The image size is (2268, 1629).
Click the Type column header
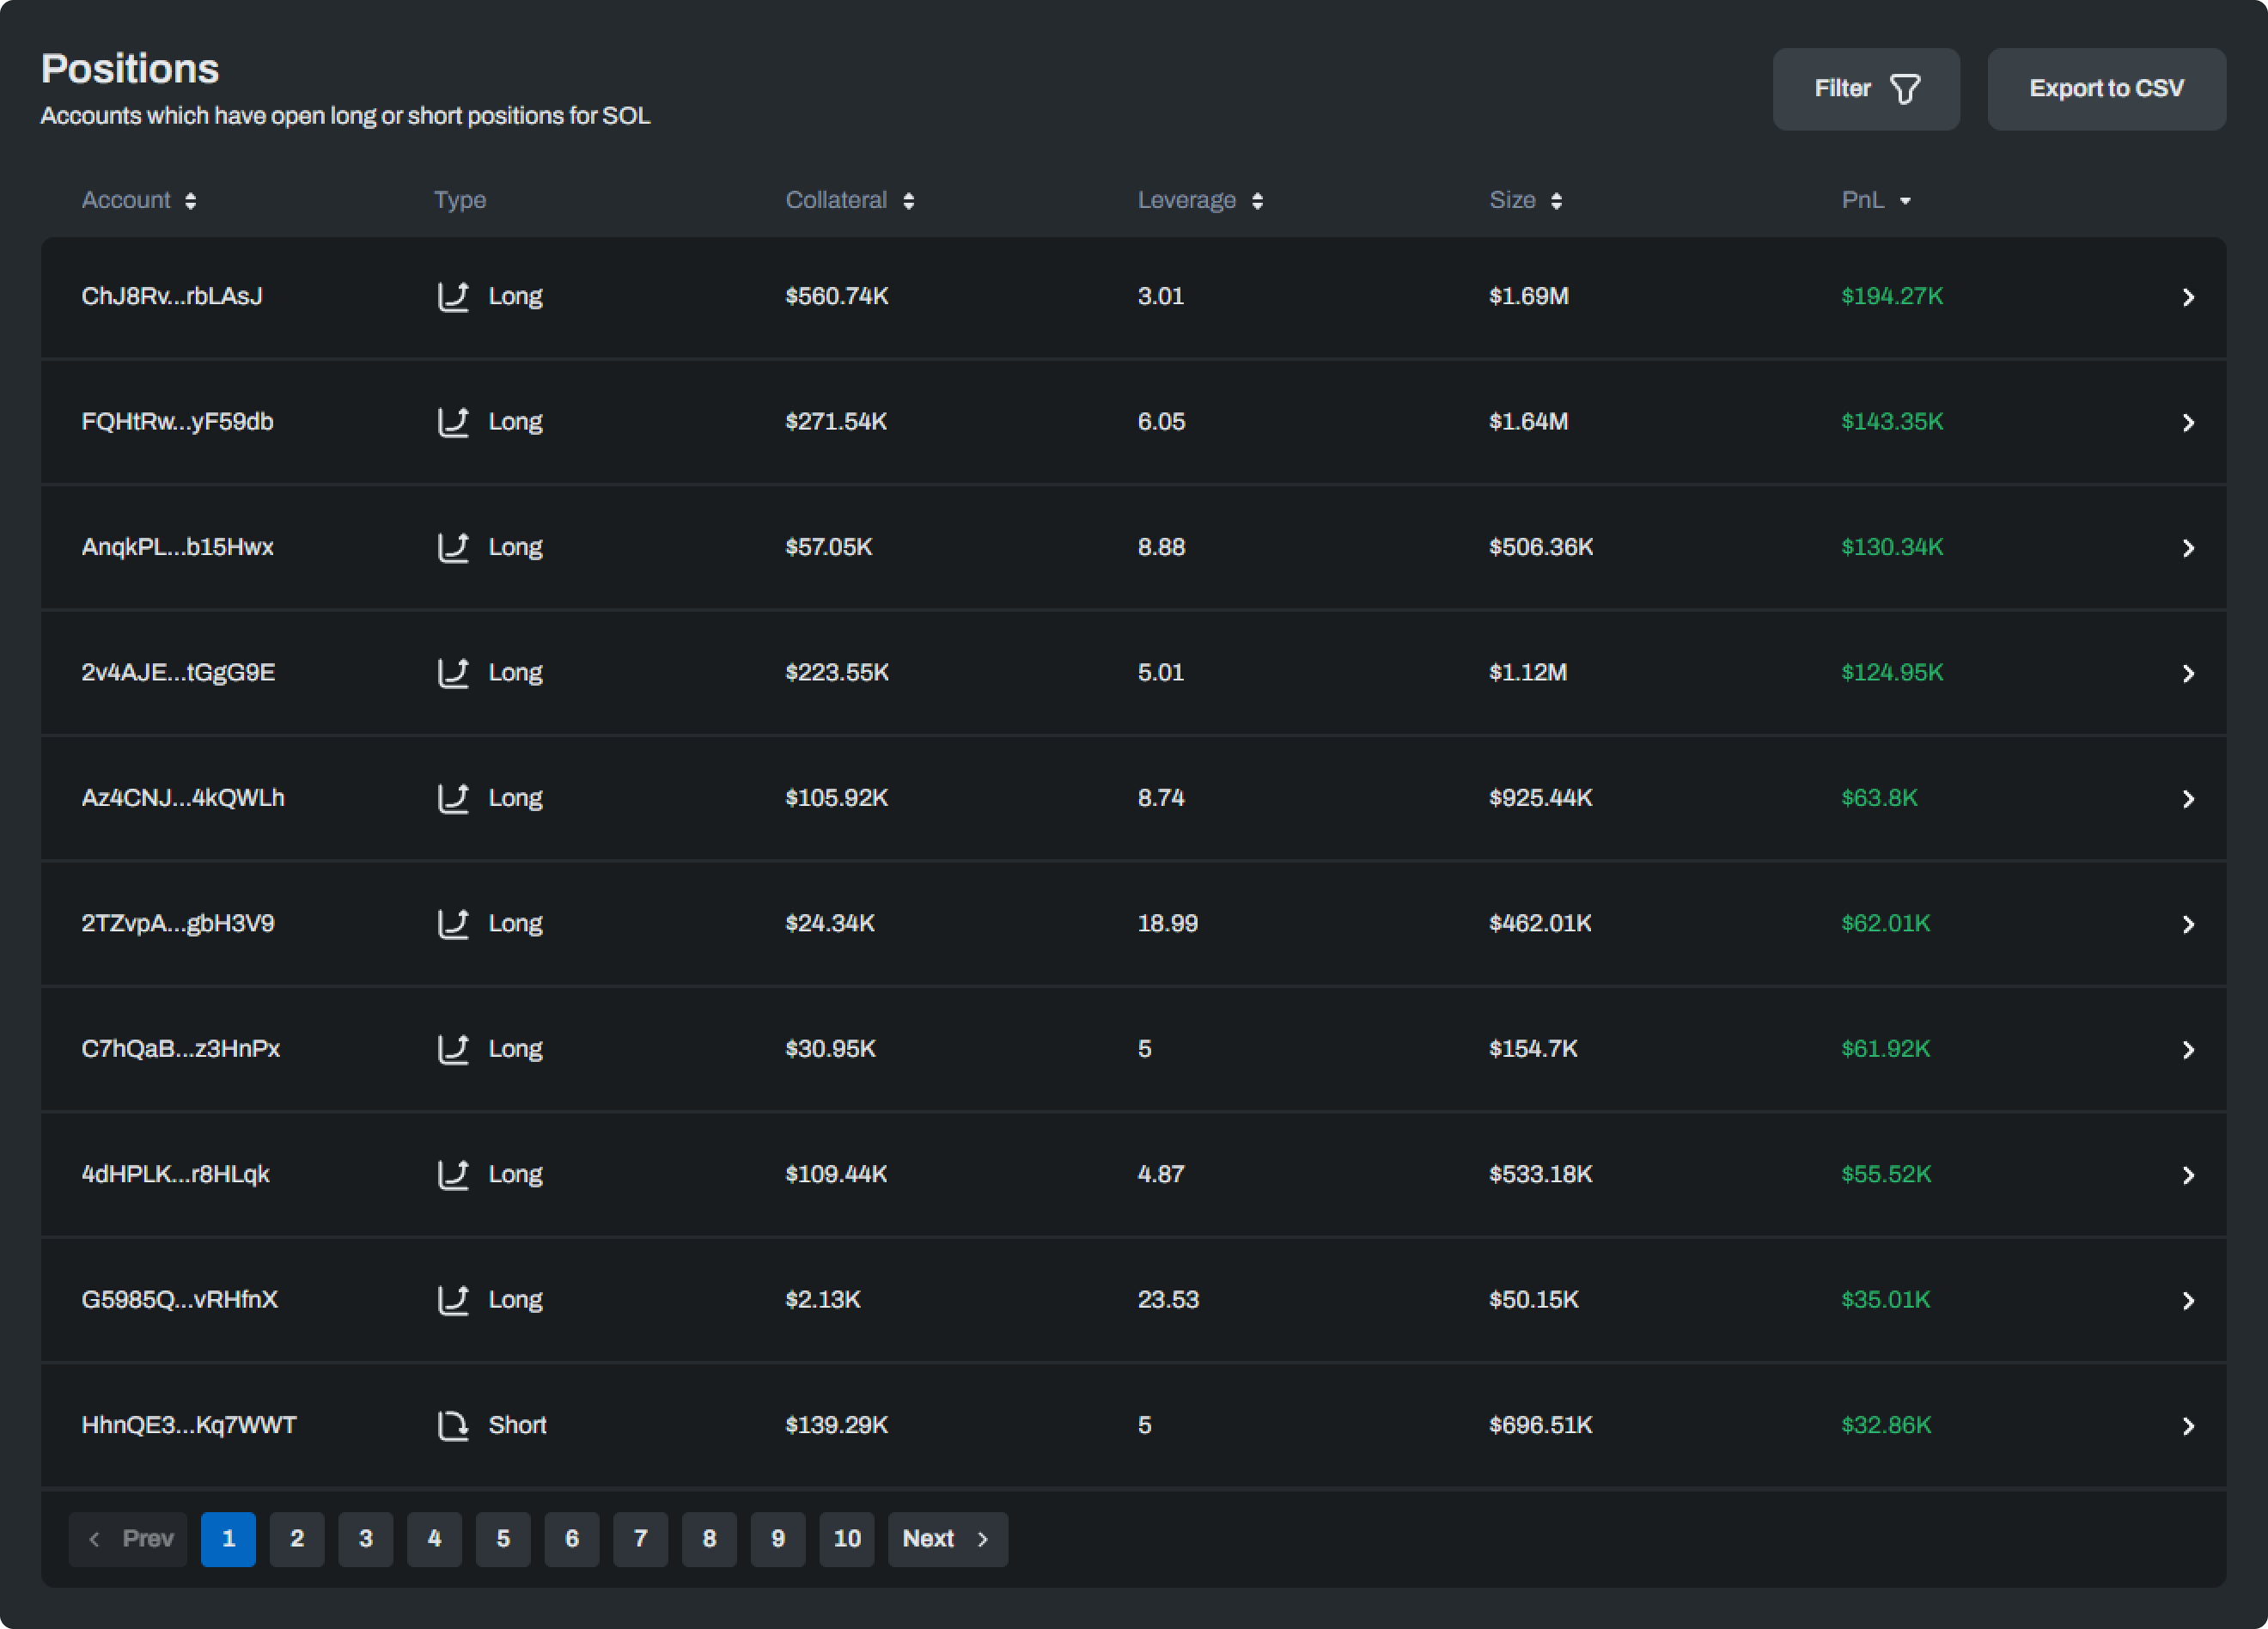pyautogui.click(x=460, y=200)
